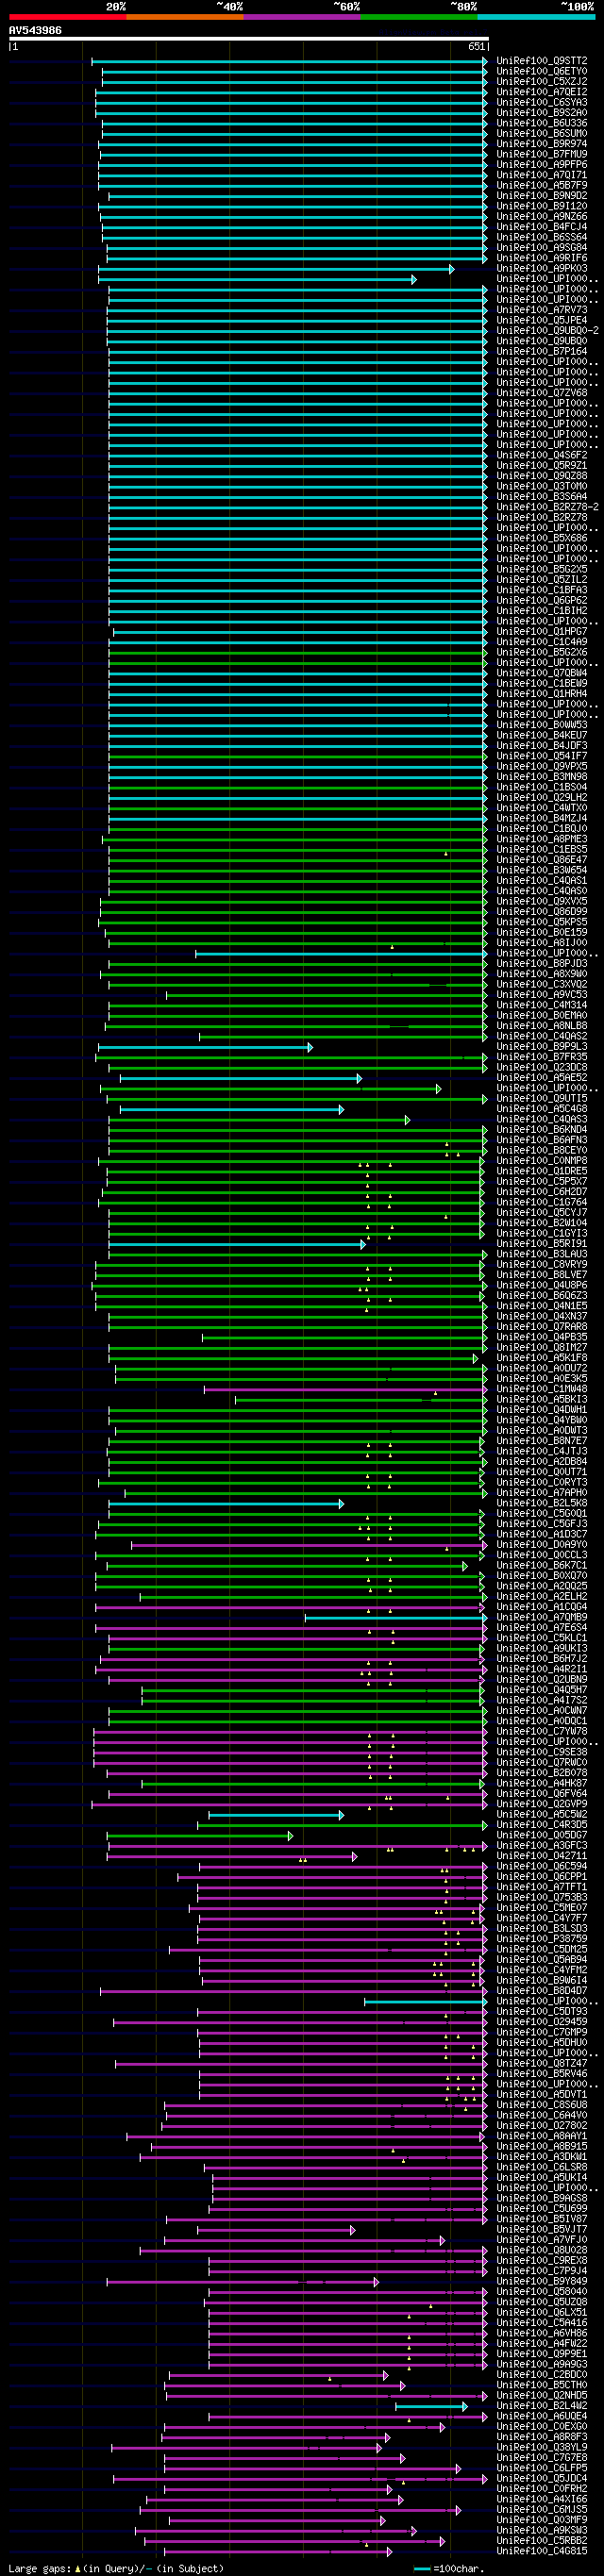Click the UniRef100_B8N7E7 label
Viewport: 604px width, 2576px height.
541,1441
